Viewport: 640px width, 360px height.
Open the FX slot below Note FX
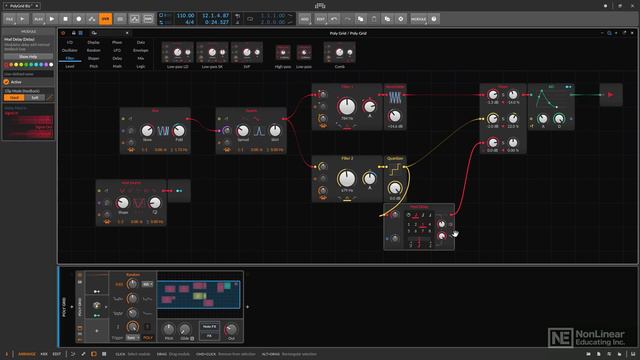point(209,336)
